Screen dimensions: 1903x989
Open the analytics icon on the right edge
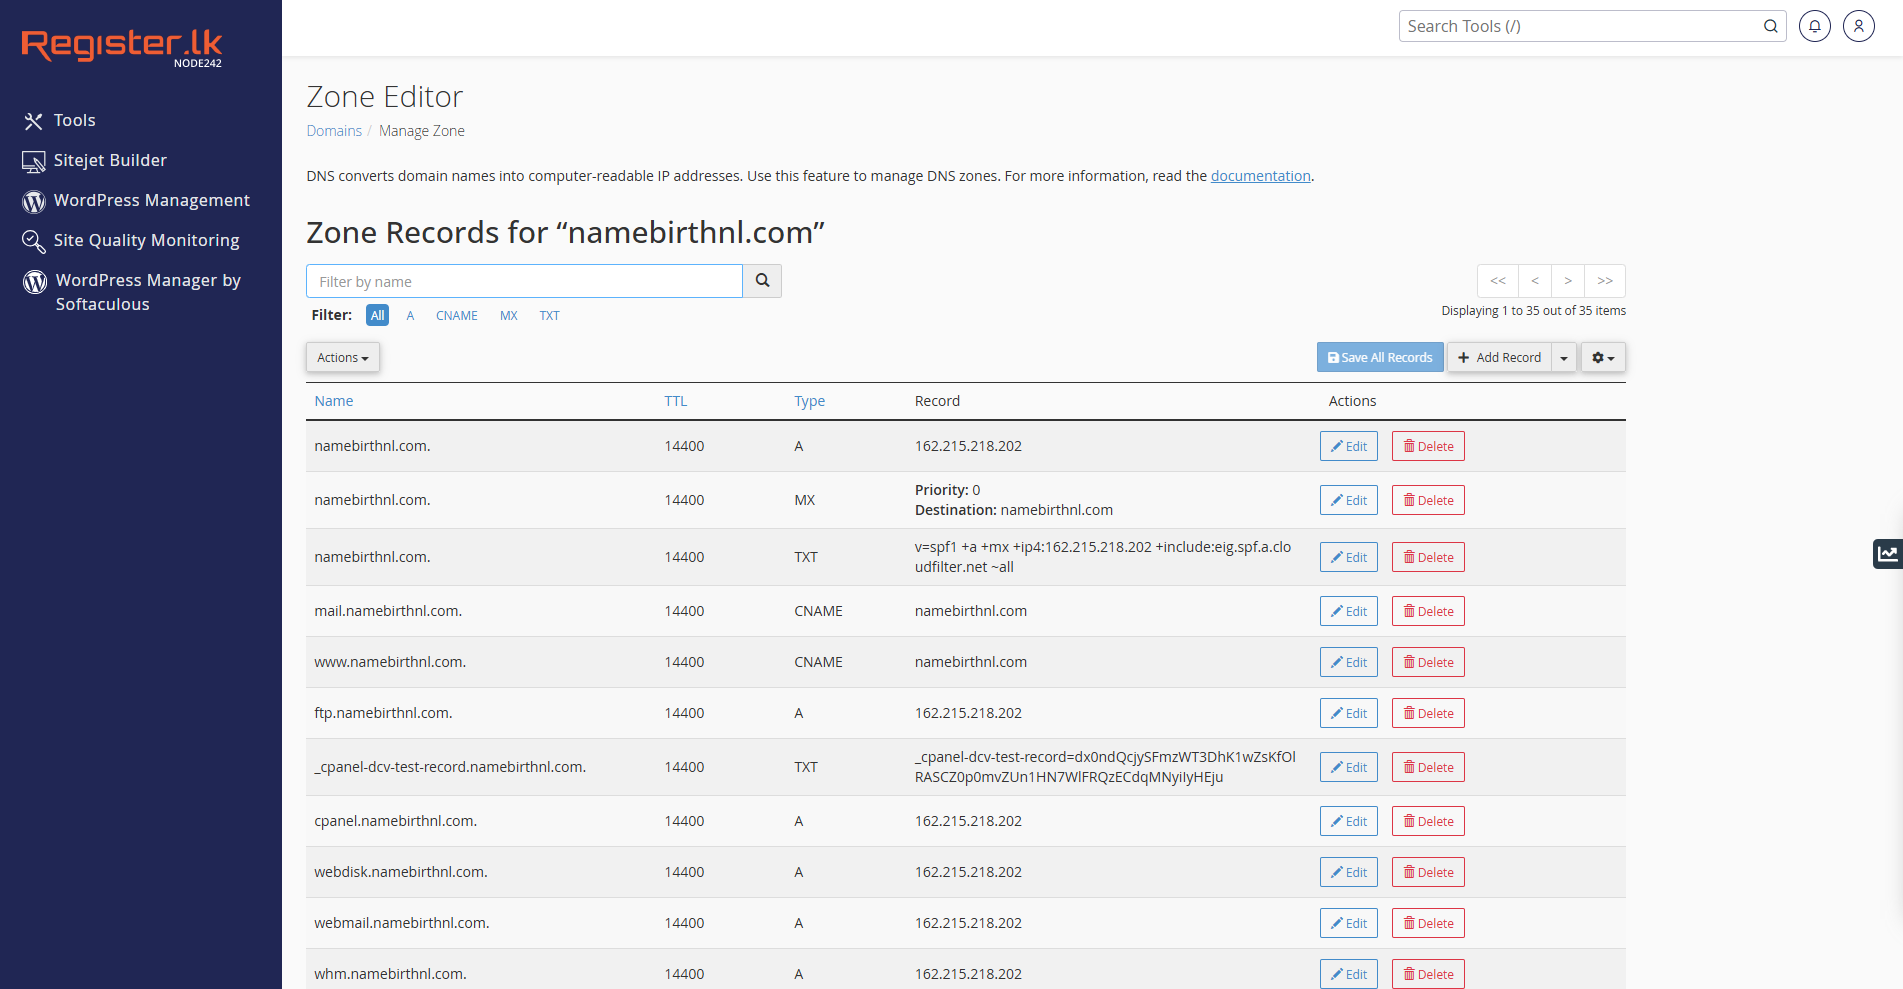pos(1888,553)
